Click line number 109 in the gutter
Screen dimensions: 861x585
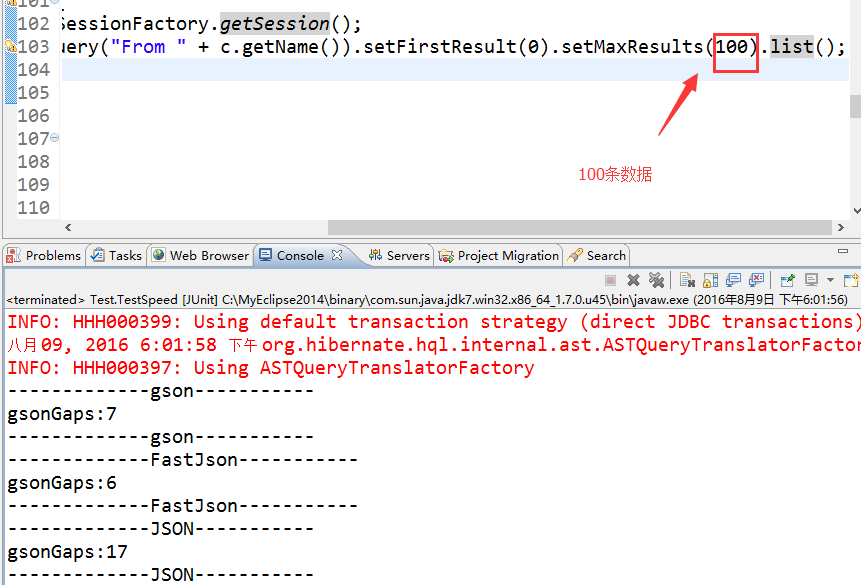click(x=33, y=185)
